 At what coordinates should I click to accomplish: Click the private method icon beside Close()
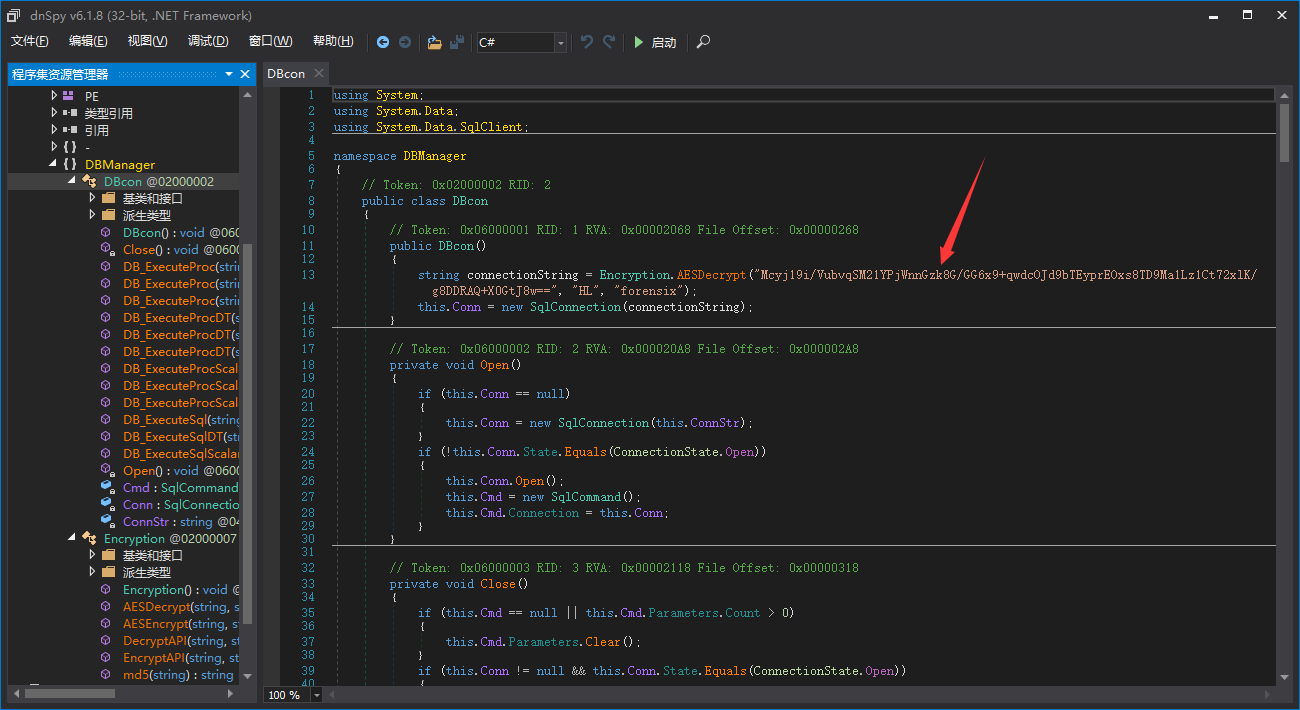tap(107, 249)
